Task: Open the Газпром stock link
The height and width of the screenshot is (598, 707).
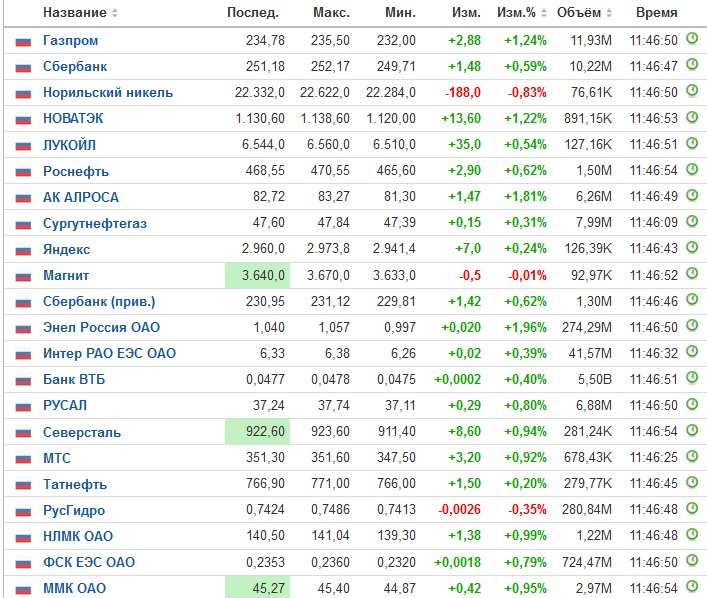Action: point(70,41)
